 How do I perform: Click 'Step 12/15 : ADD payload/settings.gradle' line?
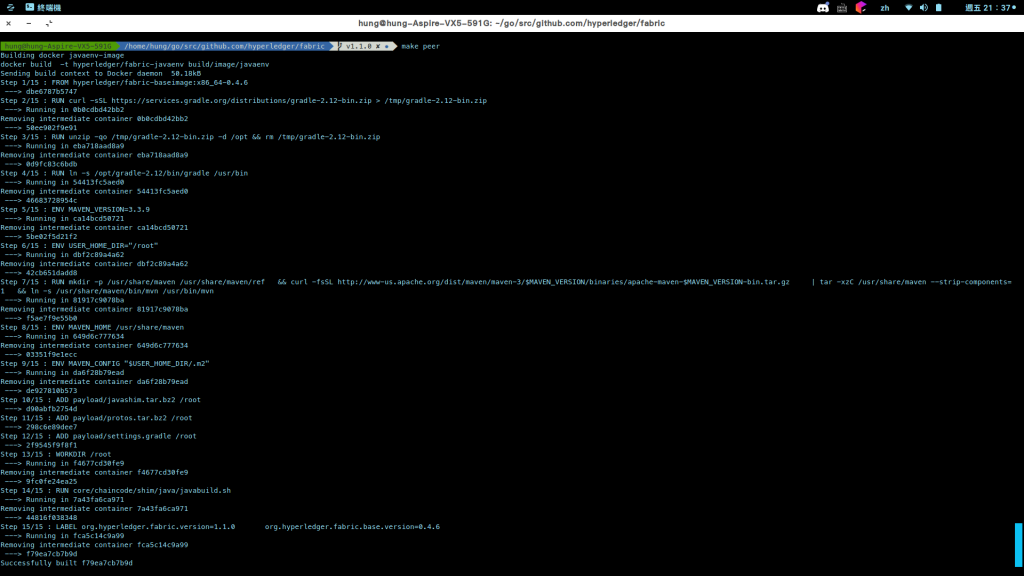[x=98, y=436]
